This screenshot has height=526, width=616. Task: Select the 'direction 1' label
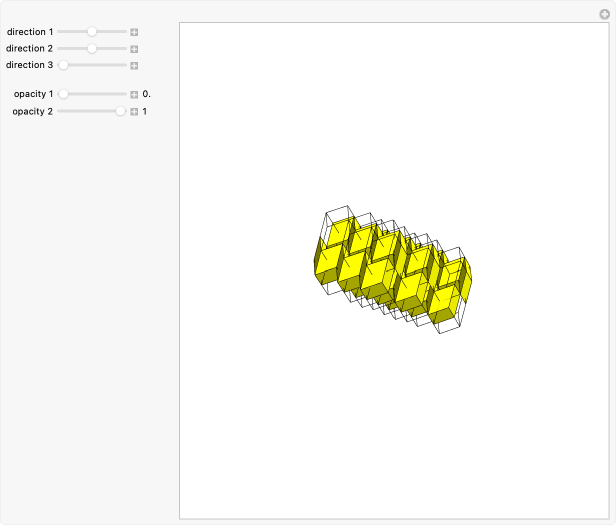[x=30, y=32]
